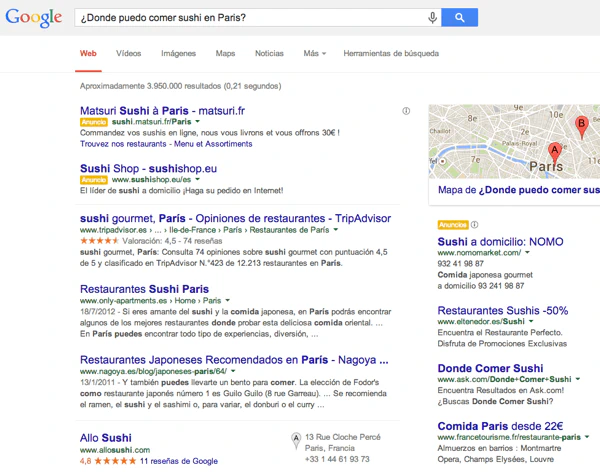Click the location pin next to Allo Sushi address
The image size is (600, 472).
click(x=295, y=439)
